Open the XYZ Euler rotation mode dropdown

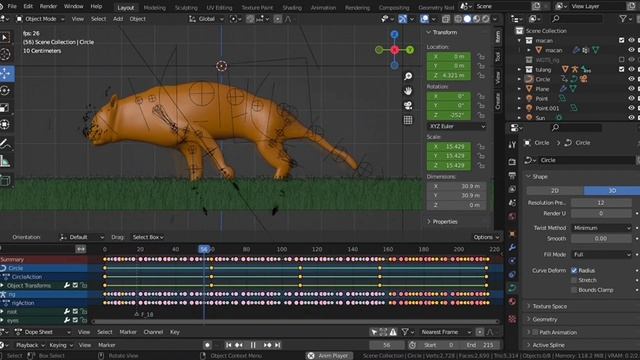pos(457,127)
